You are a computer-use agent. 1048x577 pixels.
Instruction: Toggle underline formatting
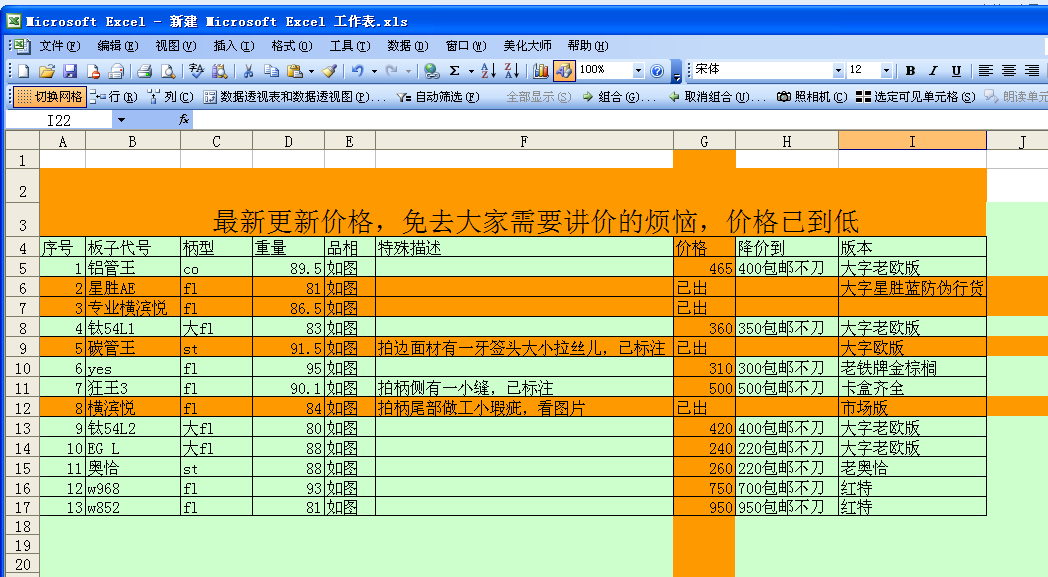956,71
